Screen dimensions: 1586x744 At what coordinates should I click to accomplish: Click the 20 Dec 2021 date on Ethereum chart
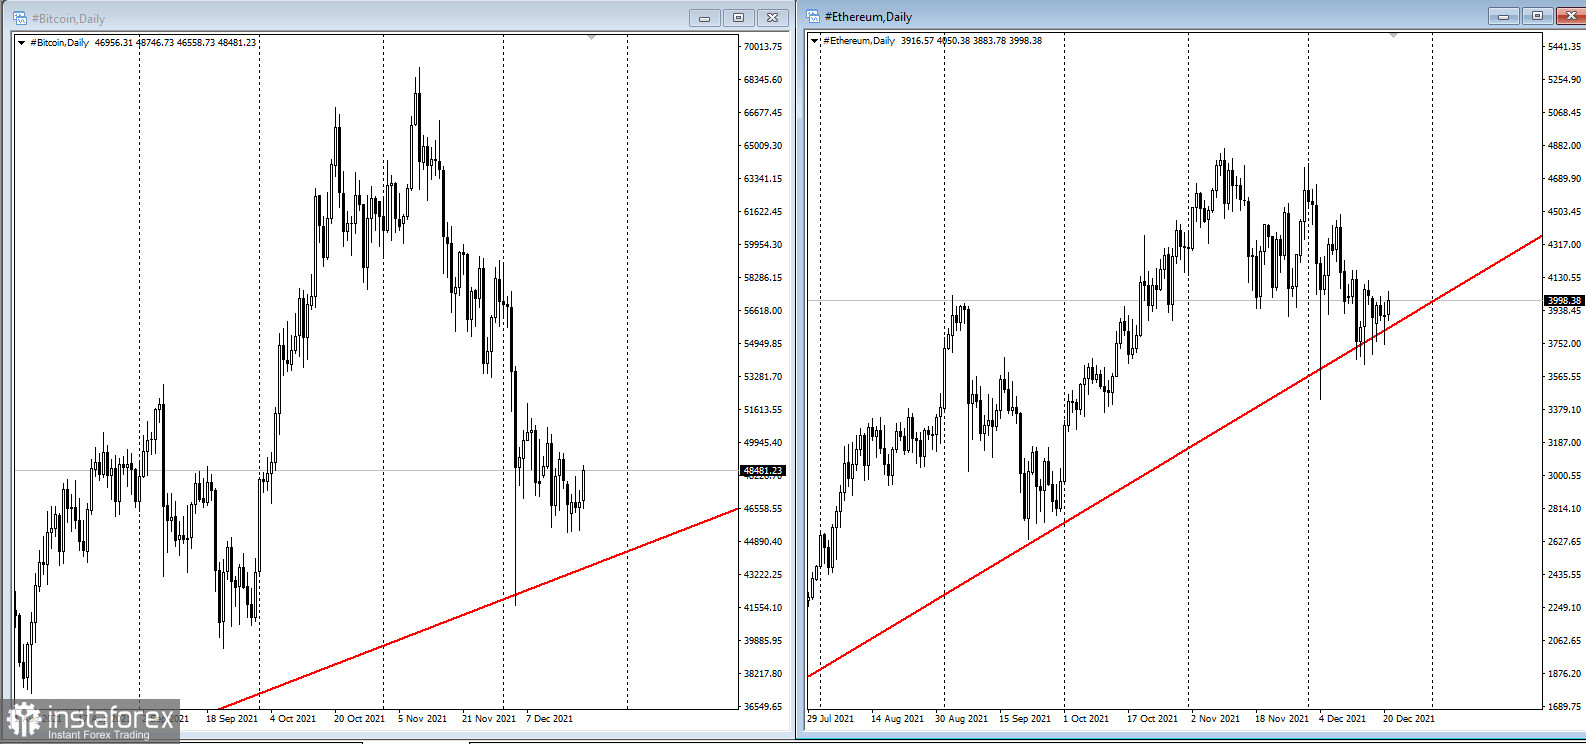(x=1409, y=718)
